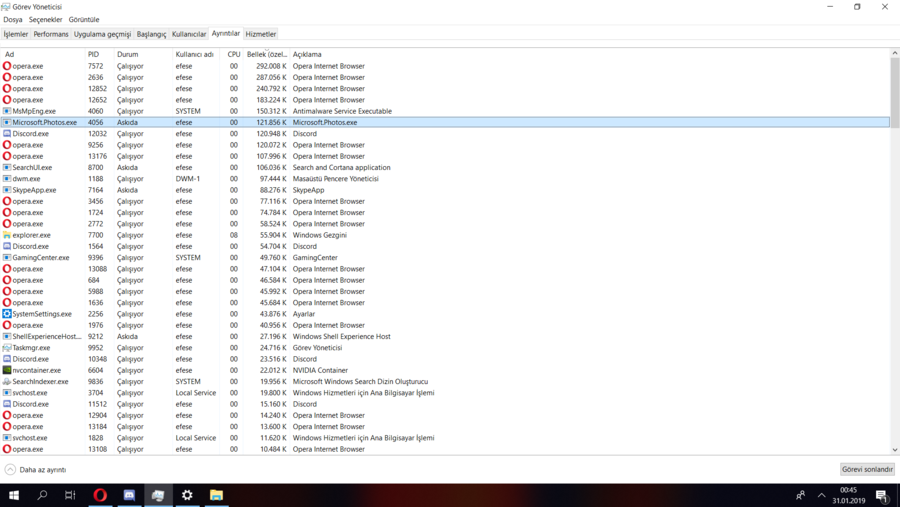
Task: Open notification center icon
Action: point(882,496)
